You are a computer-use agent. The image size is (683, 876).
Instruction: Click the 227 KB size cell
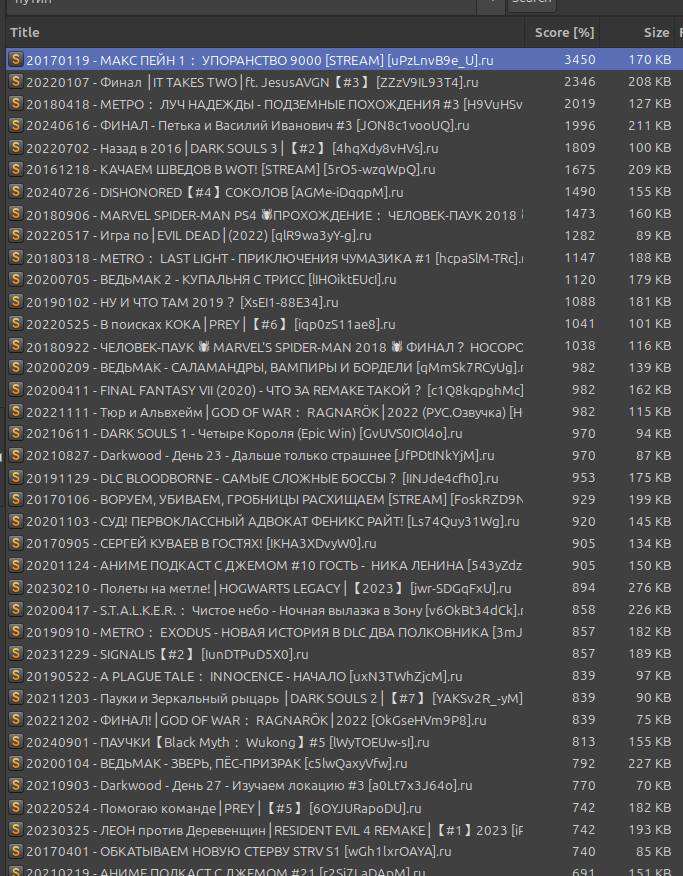point(649,764)
